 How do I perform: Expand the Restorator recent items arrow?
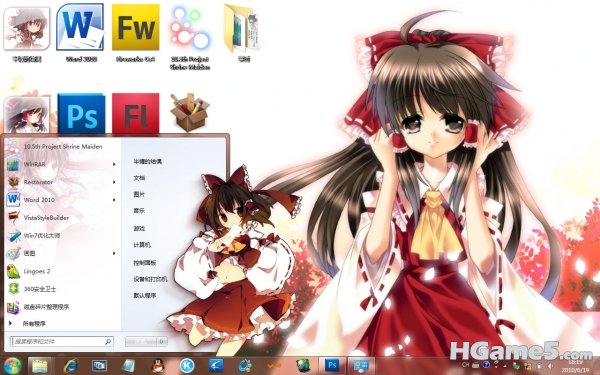[x=114, y=182]
